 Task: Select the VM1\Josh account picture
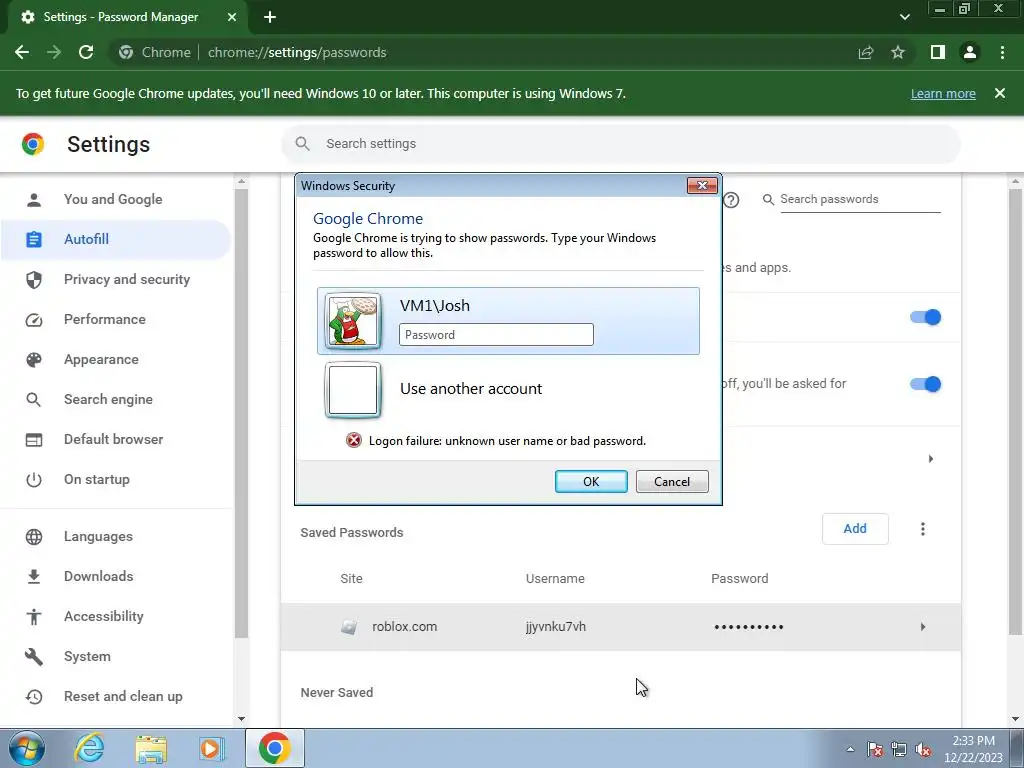353,321
